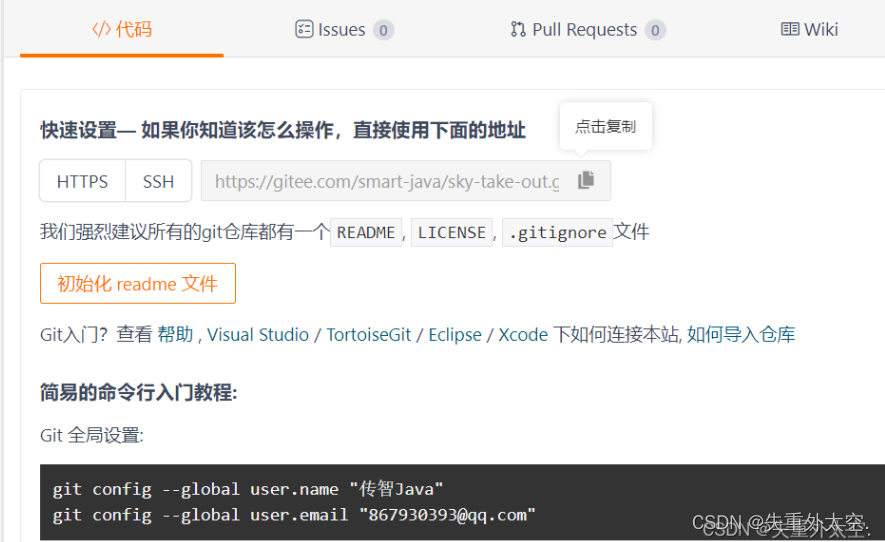Click the README code label
The image size is (885, 542).
point(366,233)
